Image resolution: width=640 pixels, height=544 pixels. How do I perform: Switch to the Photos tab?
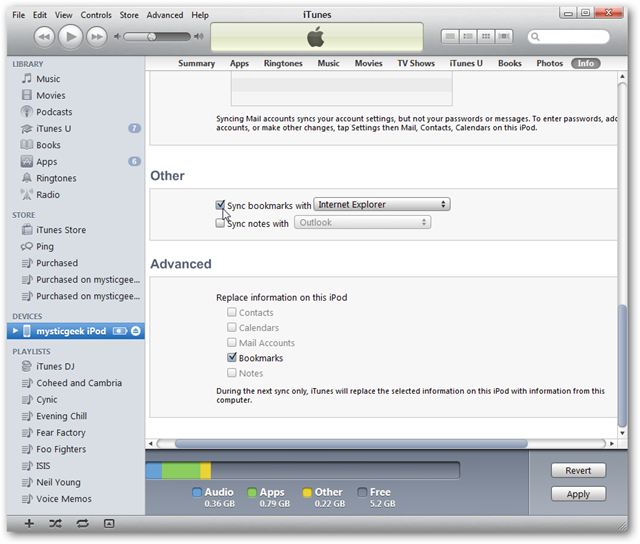click(549, 63)
